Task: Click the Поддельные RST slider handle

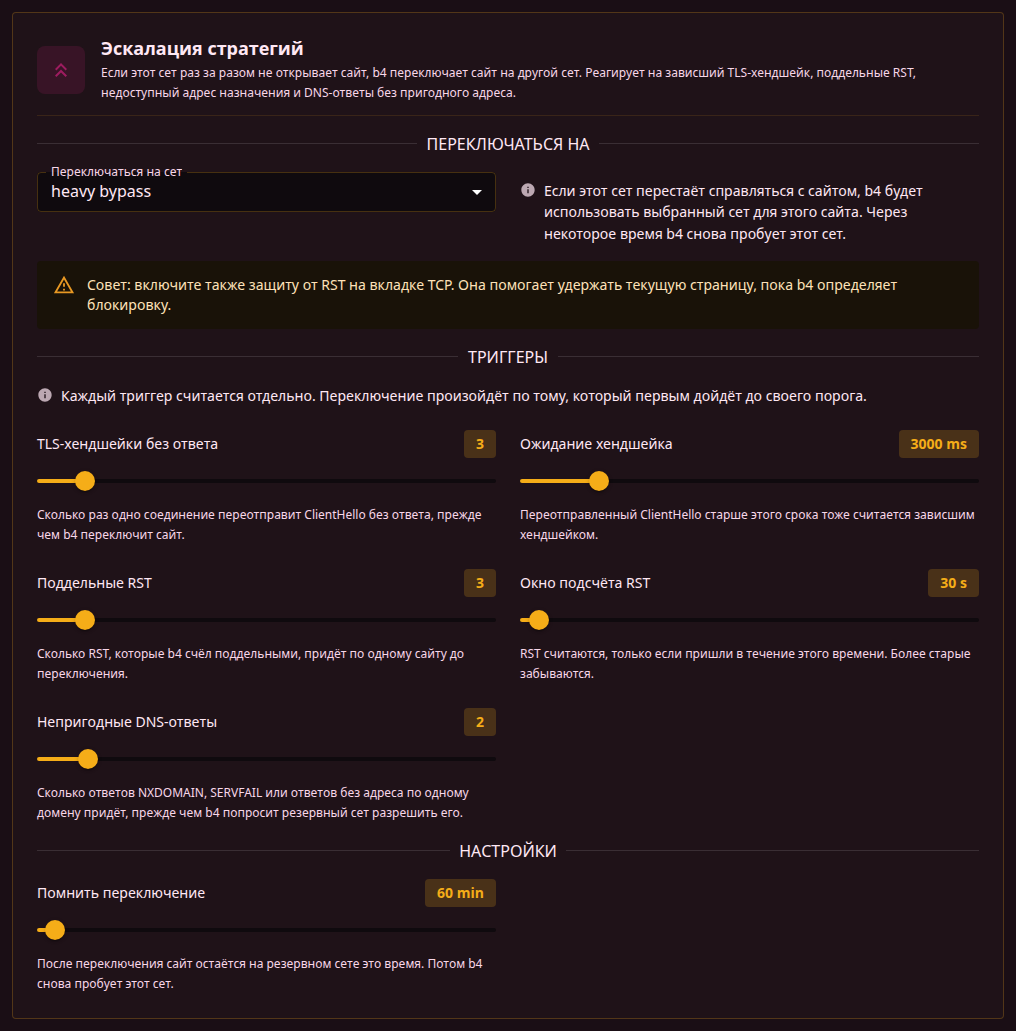Action: 85,620
